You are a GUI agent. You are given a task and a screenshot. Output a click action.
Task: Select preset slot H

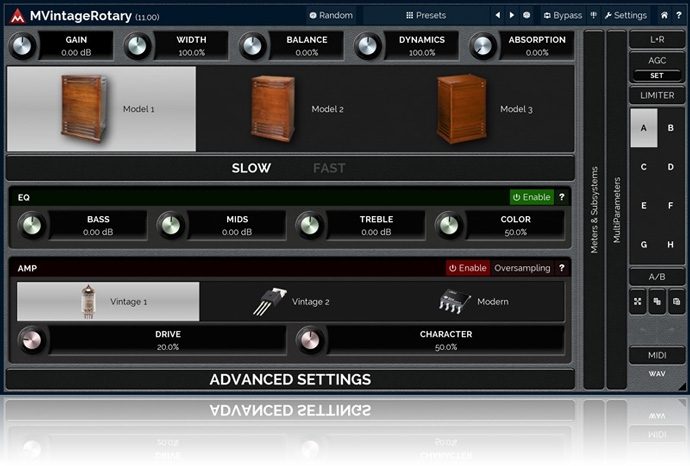pyautogui.click(x=671, y=244)
